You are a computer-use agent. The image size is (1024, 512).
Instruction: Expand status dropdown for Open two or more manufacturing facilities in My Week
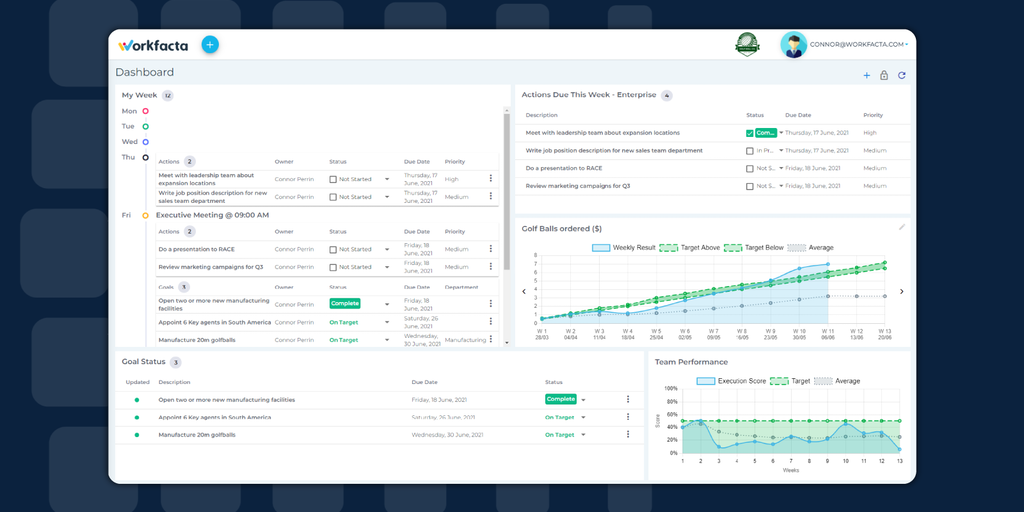(387, 304)
